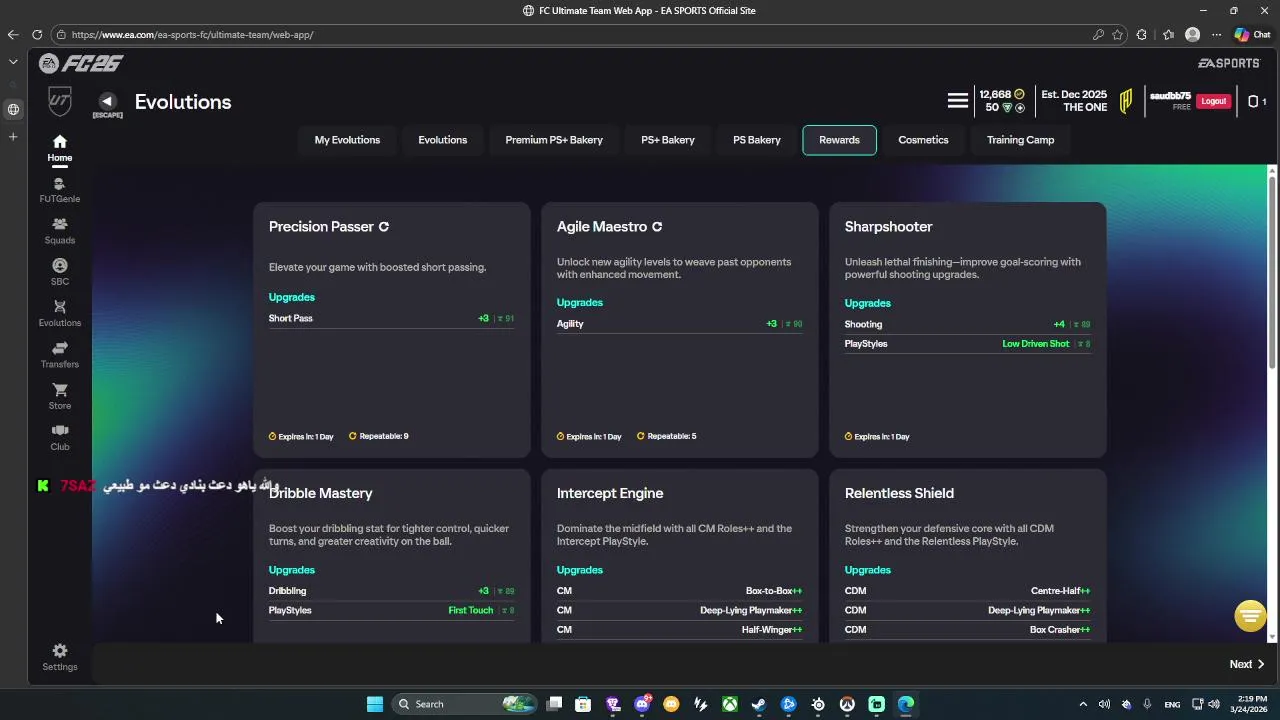Open the Intercept Engine evolution card
The image size is (1280, 720).
click(x=680, y=556)
